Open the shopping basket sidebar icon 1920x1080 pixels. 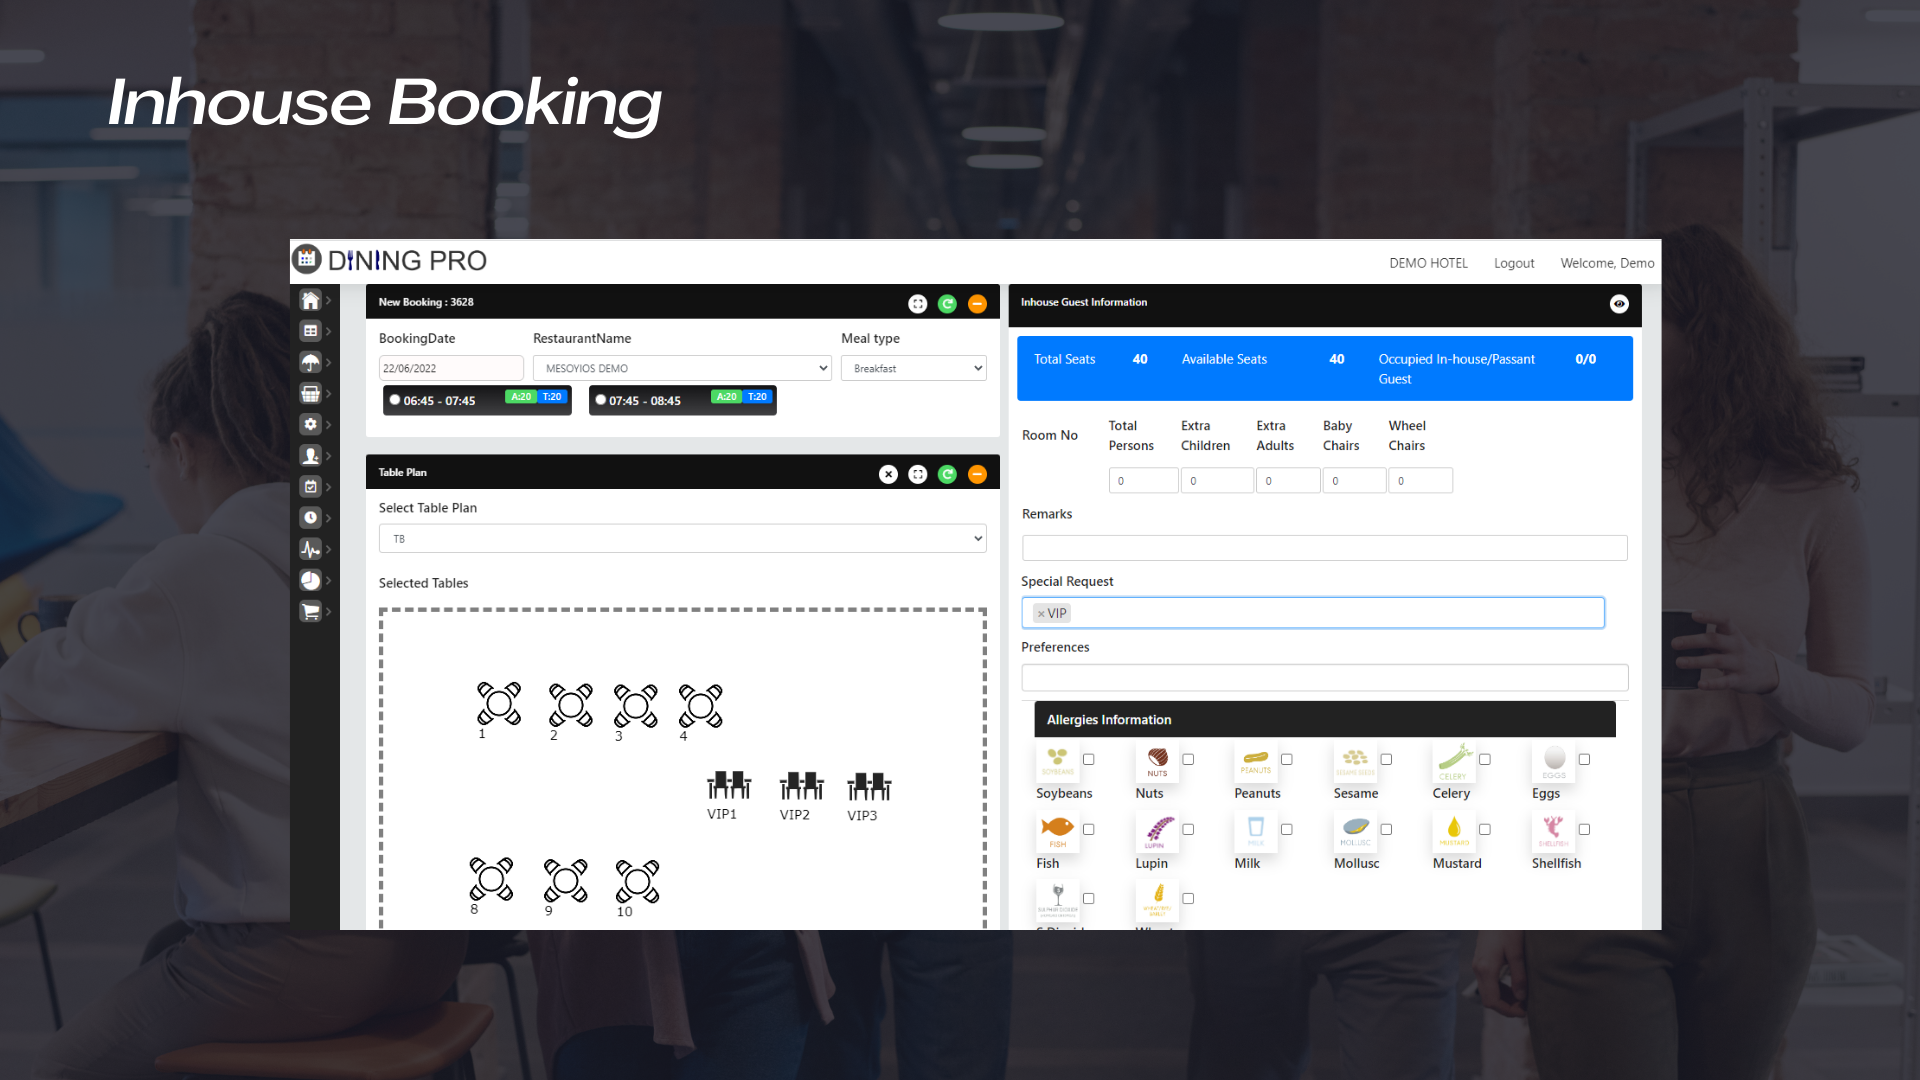pos(311,393)
